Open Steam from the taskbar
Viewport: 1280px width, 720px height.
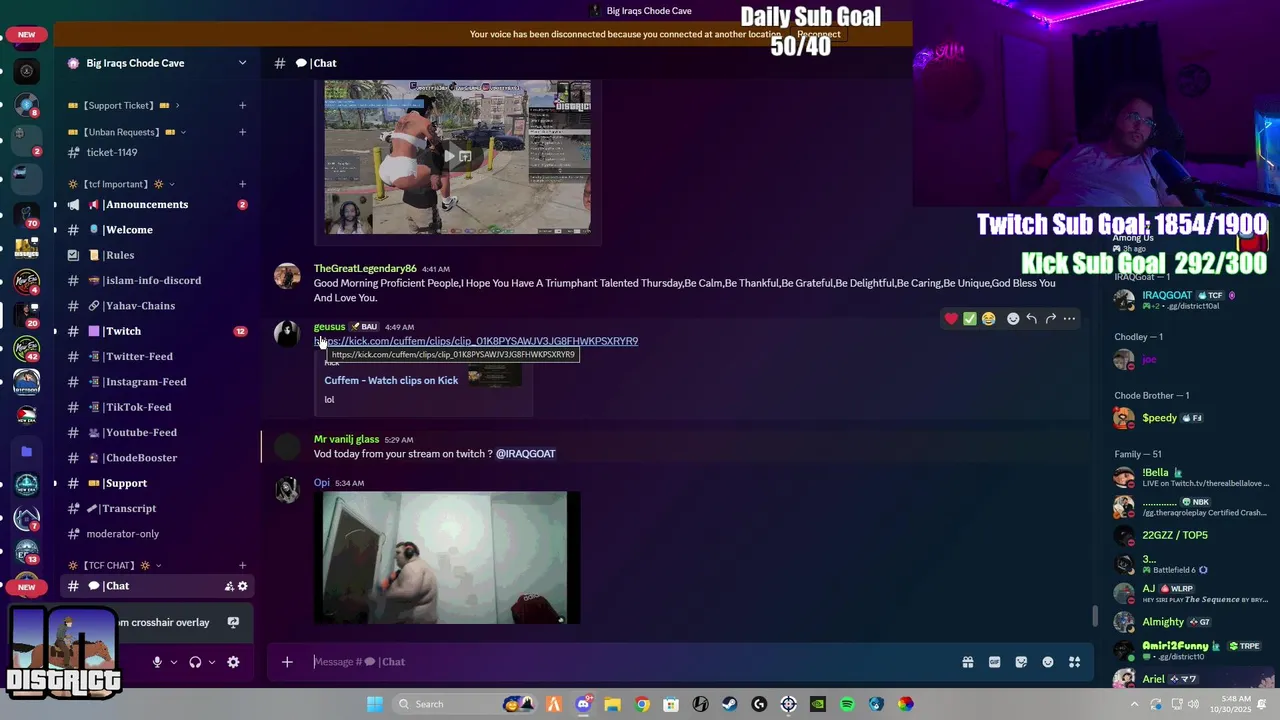point(730,704)
